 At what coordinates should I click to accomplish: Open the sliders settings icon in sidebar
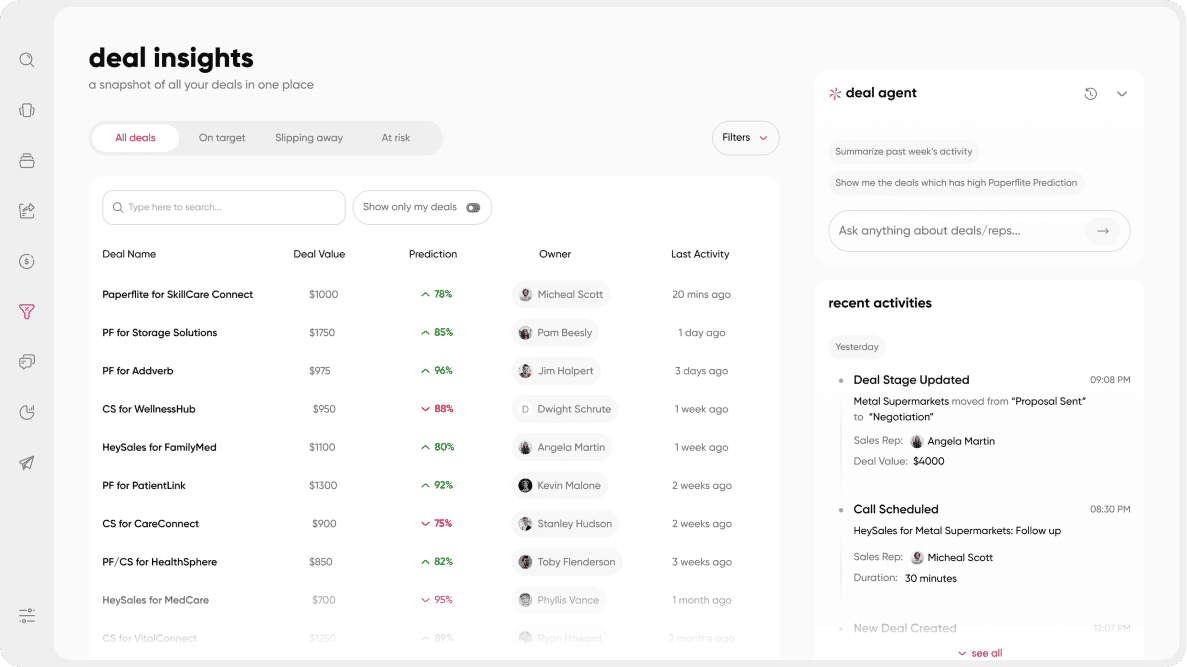point(26,616)
